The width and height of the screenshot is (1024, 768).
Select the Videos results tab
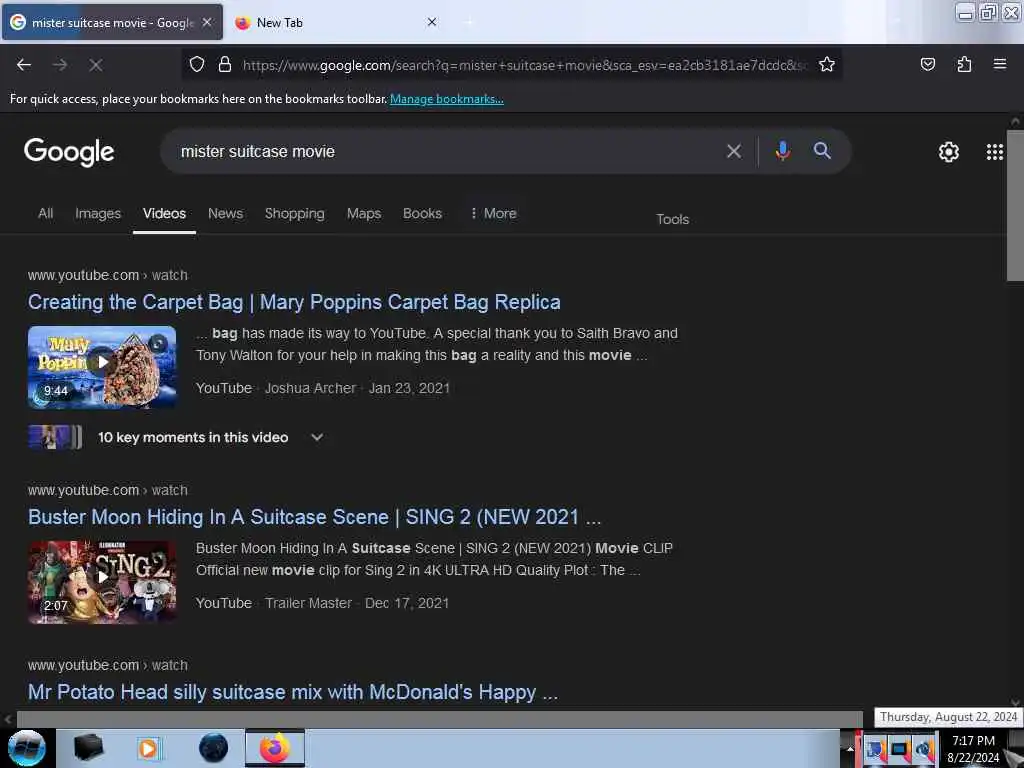click(x=164, y=214)
